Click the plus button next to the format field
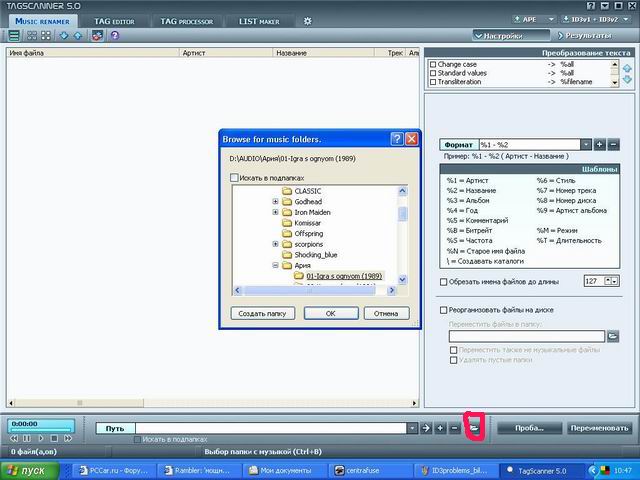This screenshot has width=640, height=480. coord(600,145)
